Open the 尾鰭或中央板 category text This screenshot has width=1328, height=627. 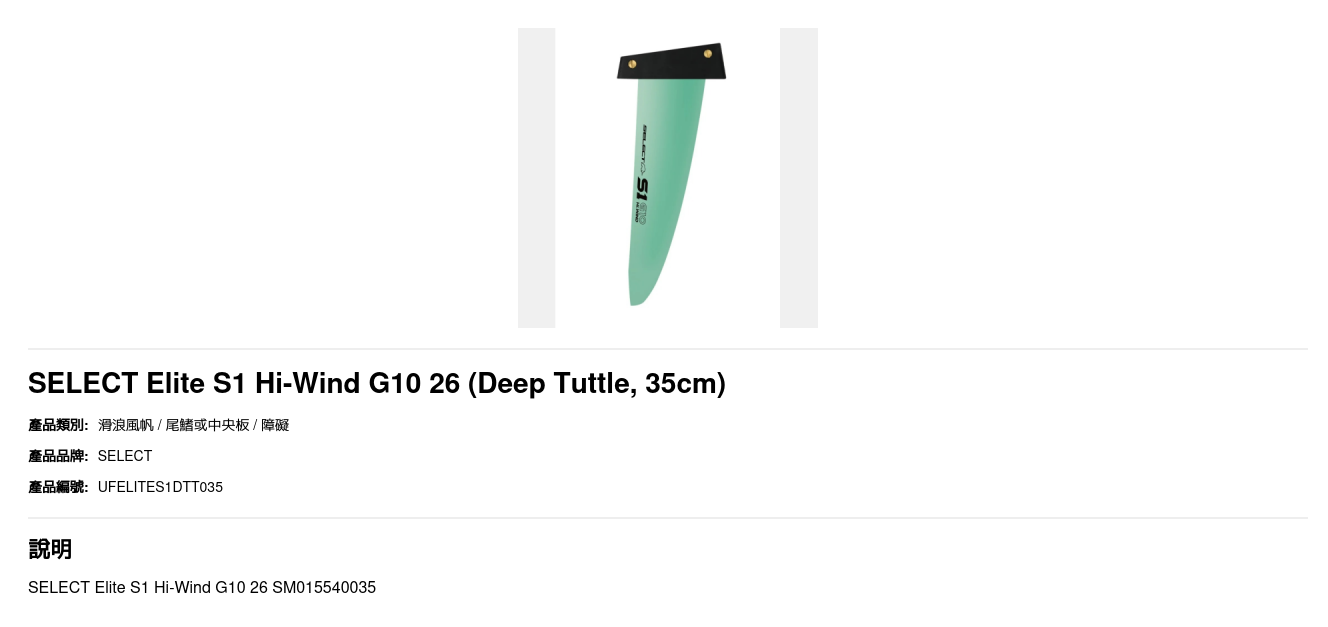pyautogui.click(x=207, y=425)
